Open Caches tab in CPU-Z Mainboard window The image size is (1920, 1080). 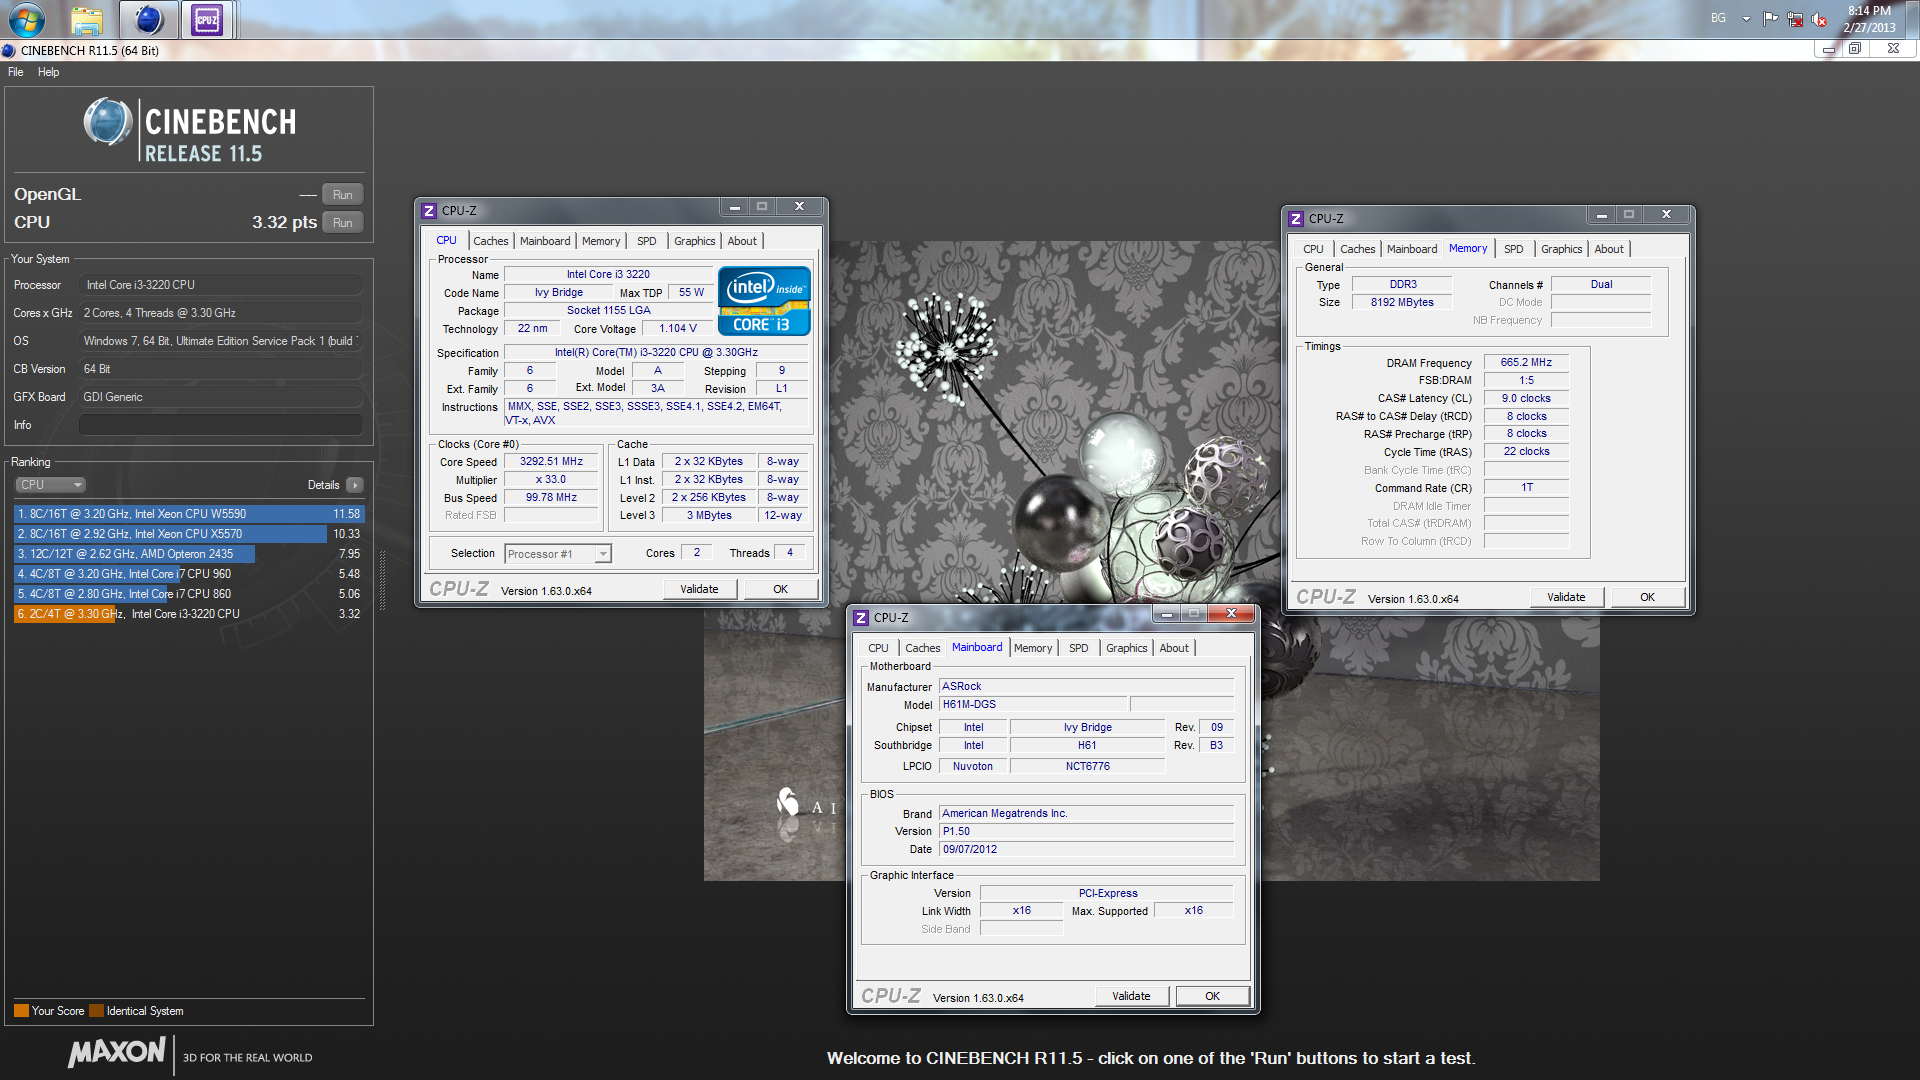pos(923,648)
